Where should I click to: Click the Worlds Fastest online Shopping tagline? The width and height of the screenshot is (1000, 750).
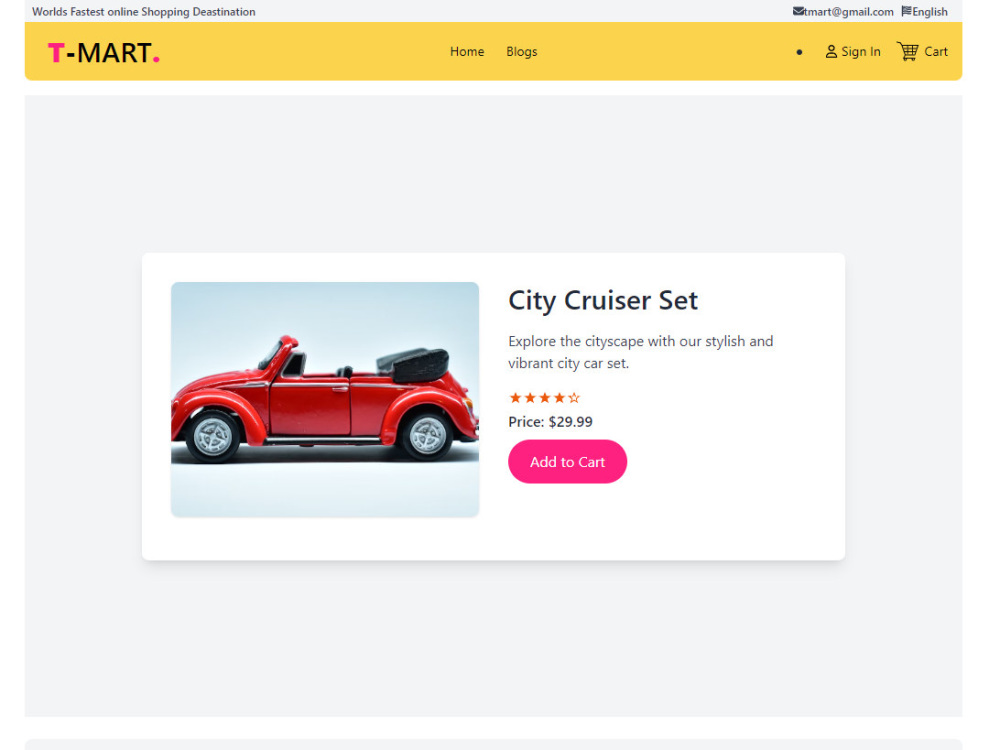(143, 11)
